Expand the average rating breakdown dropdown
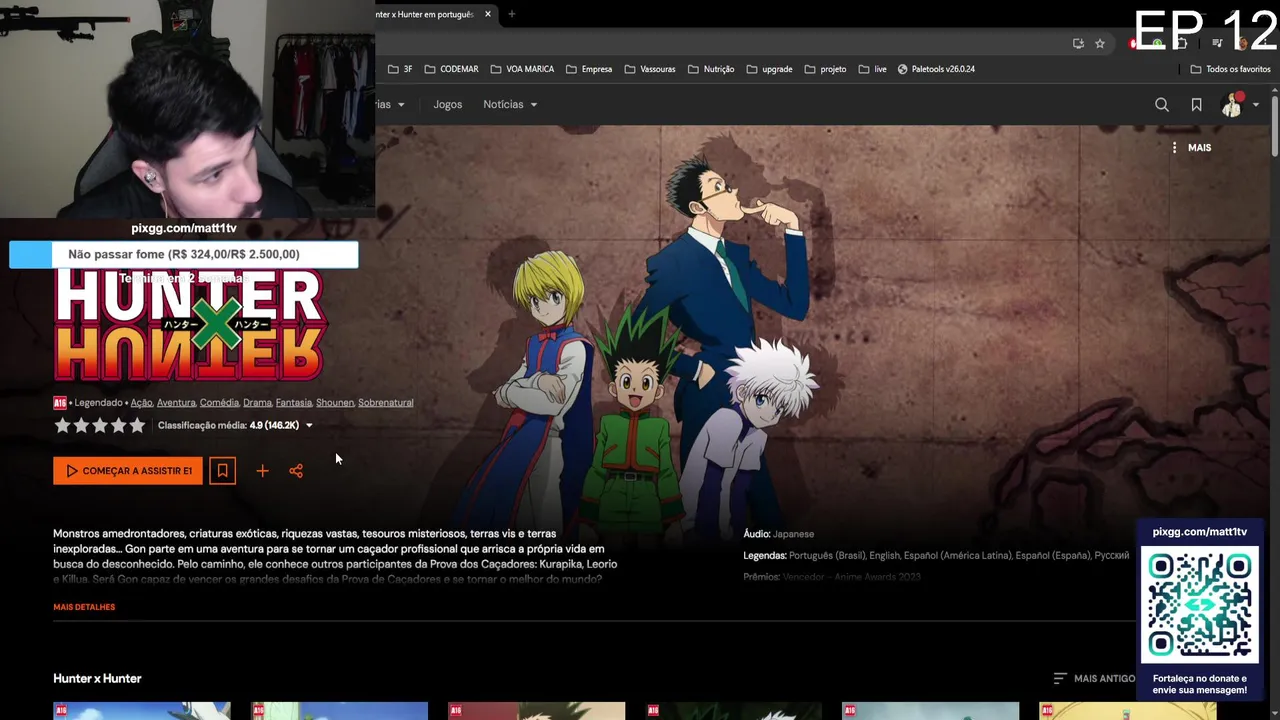 tap(309, 426)
